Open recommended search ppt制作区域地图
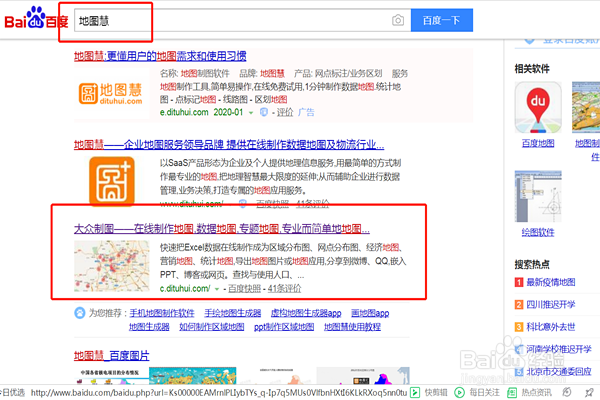 (284, 327)
